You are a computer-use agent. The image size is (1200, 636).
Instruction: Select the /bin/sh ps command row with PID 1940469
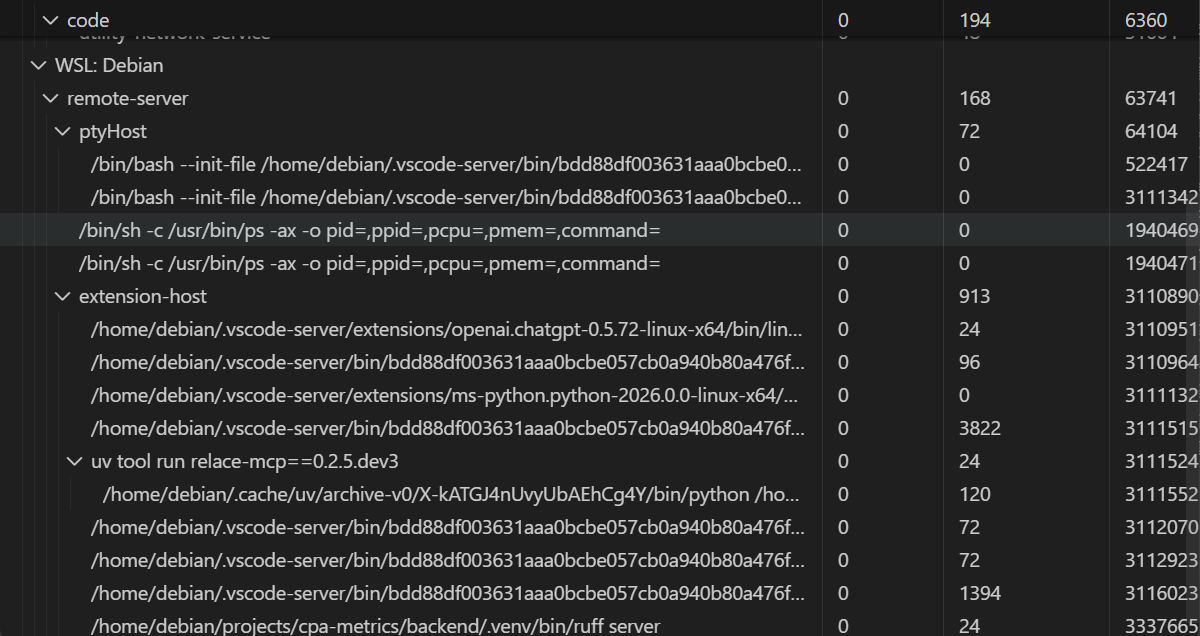click(x=600, y=230)
